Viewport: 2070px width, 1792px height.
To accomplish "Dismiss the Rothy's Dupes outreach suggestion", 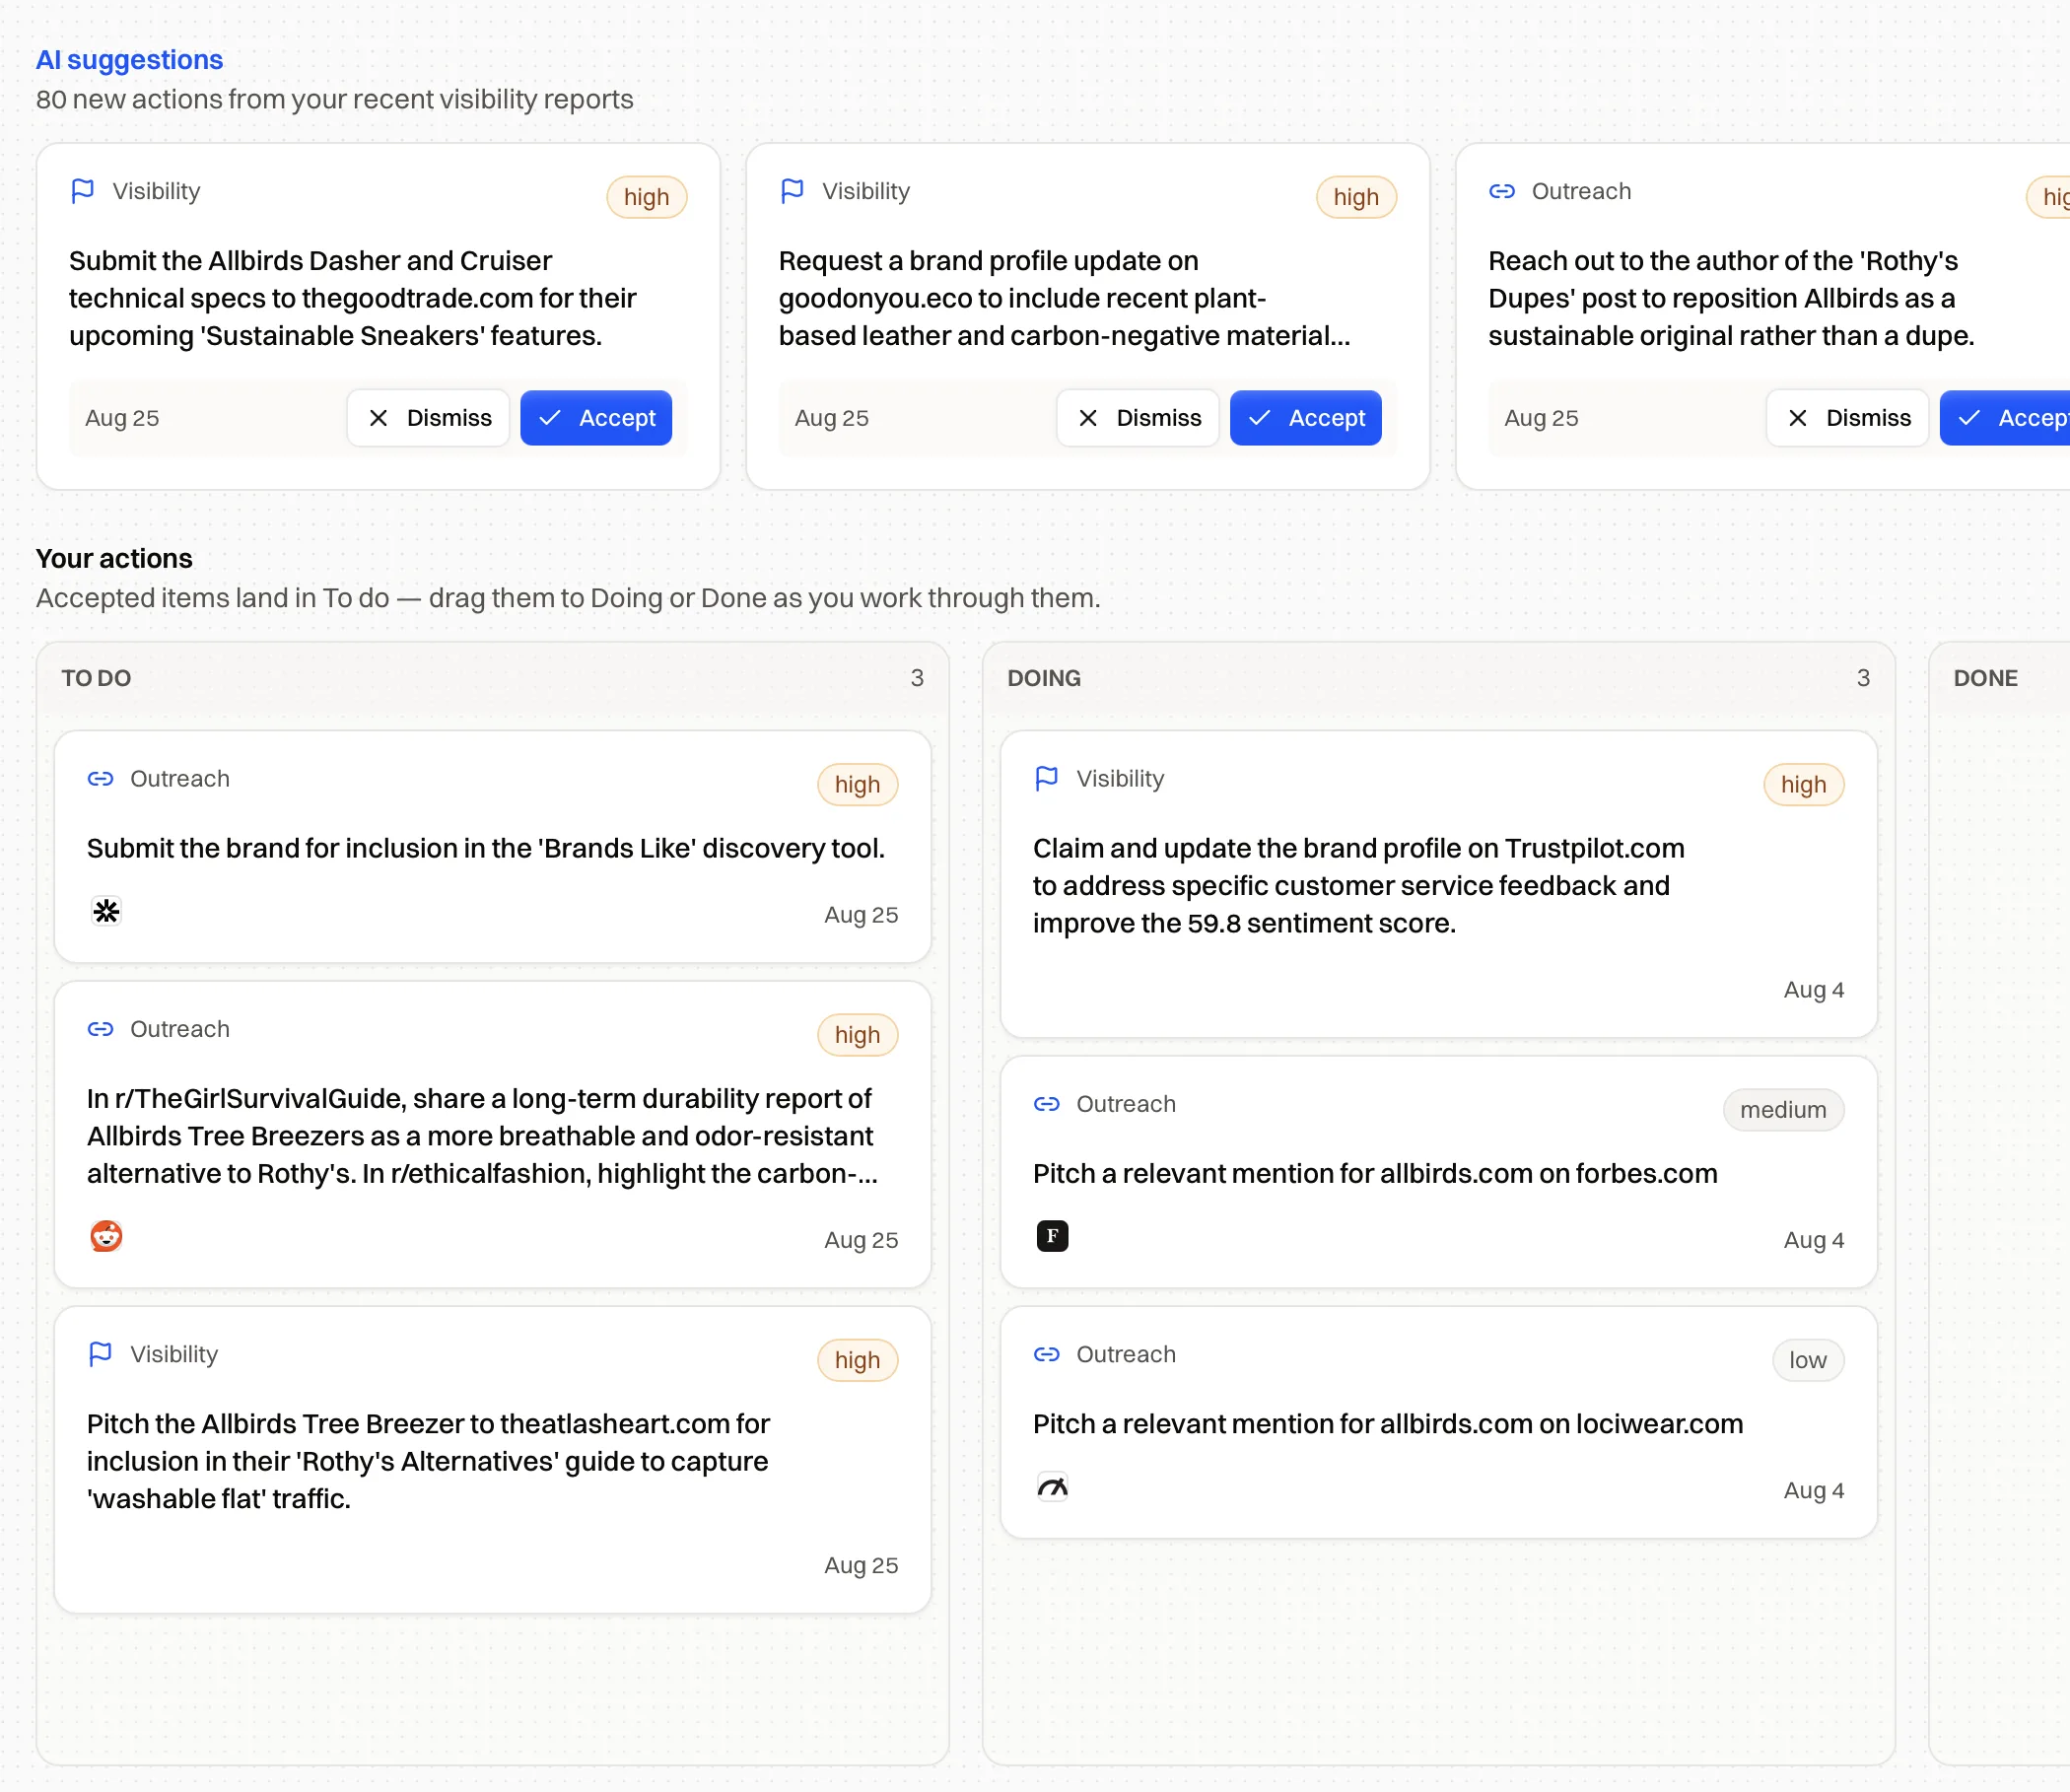I will [x=1847, y=418].
